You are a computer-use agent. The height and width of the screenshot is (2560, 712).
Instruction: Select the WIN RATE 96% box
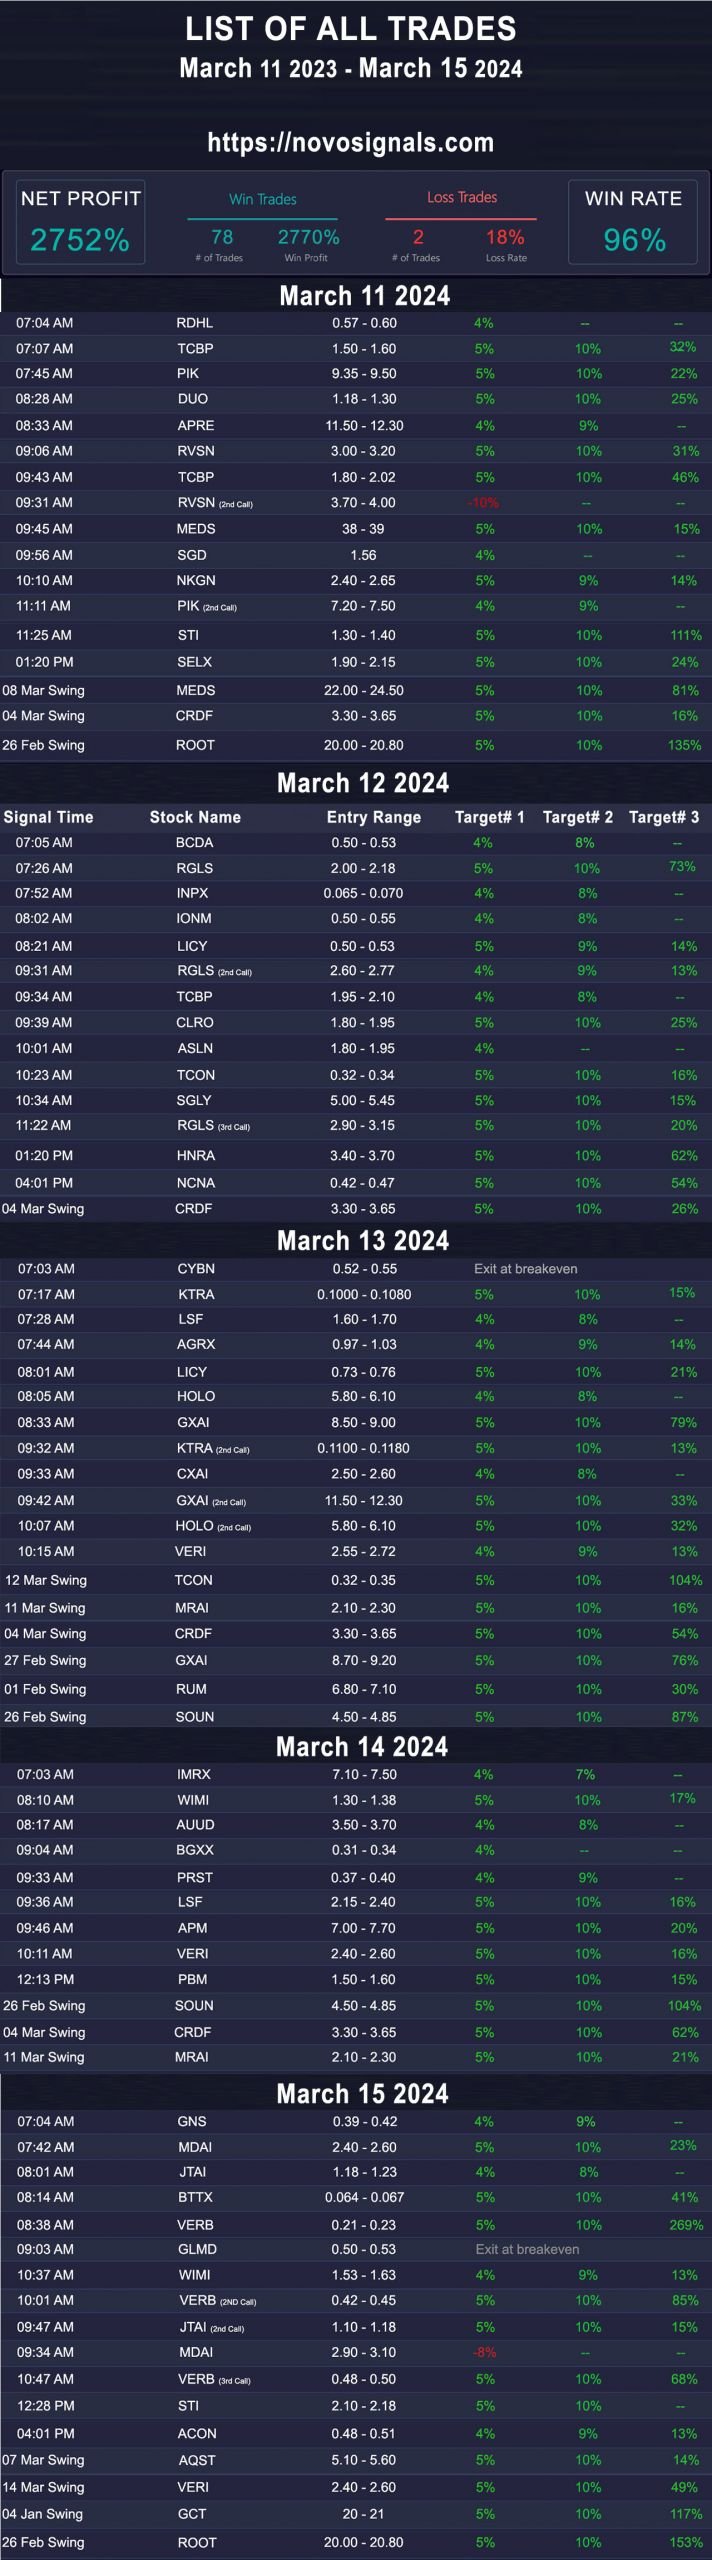coord(633,222)
